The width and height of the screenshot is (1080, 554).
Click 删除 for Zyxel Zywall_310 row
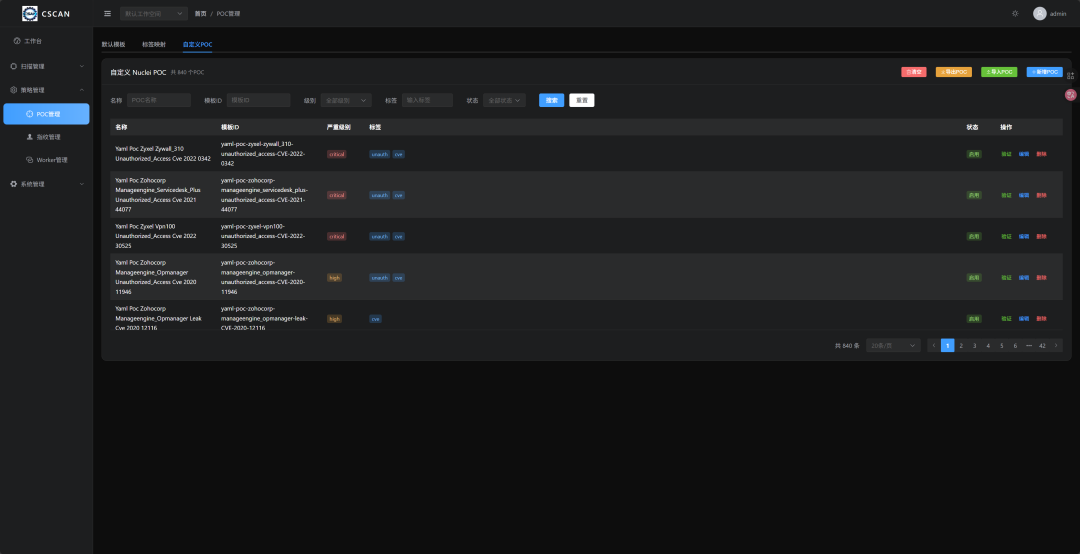1041,154
